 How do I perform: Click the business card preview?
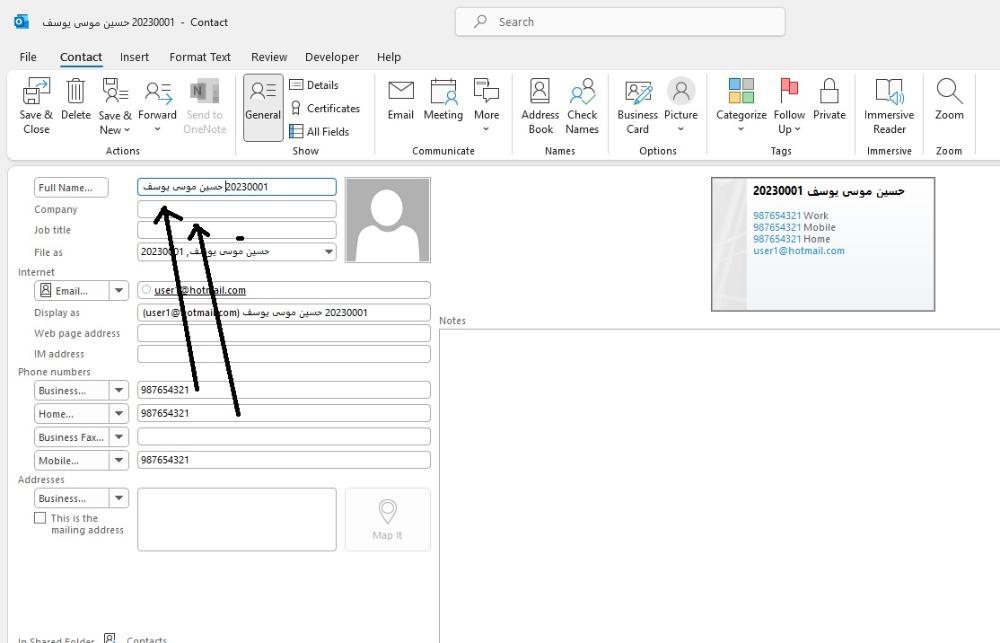[x=823, y=244]
